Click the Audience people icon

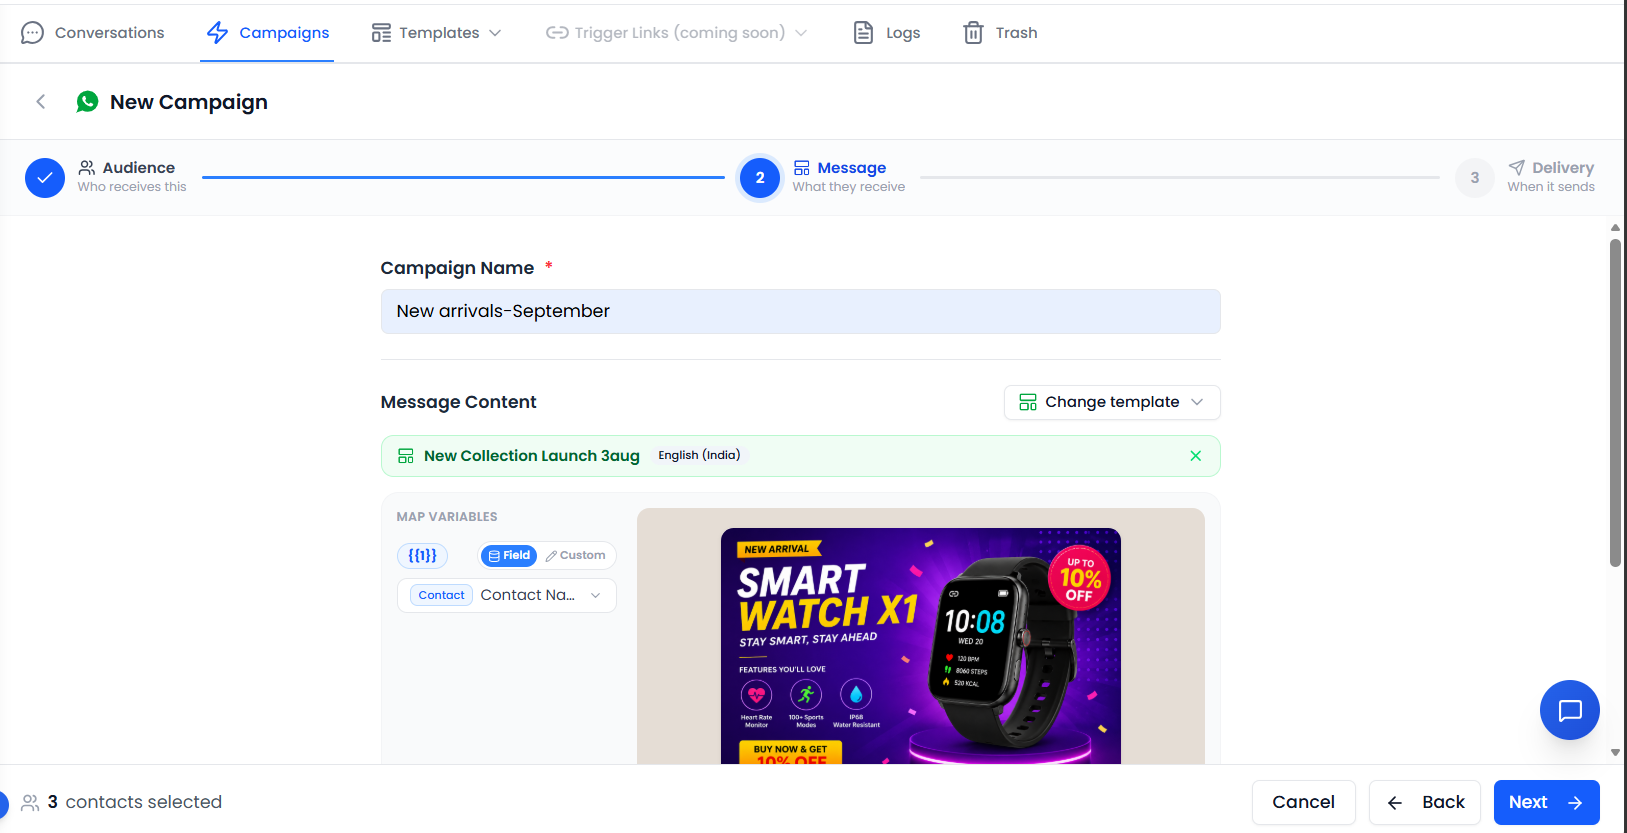tap(87, 168)
